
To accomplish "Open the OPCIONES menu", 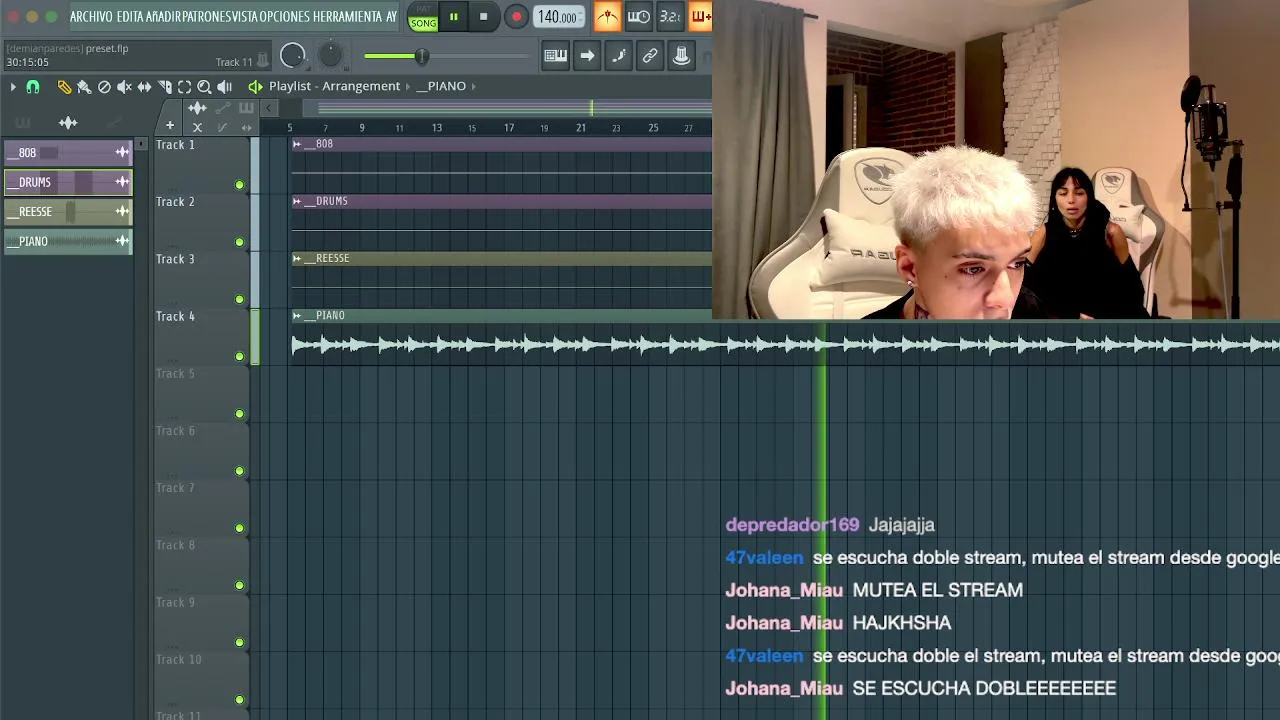I will click(286, 16).
